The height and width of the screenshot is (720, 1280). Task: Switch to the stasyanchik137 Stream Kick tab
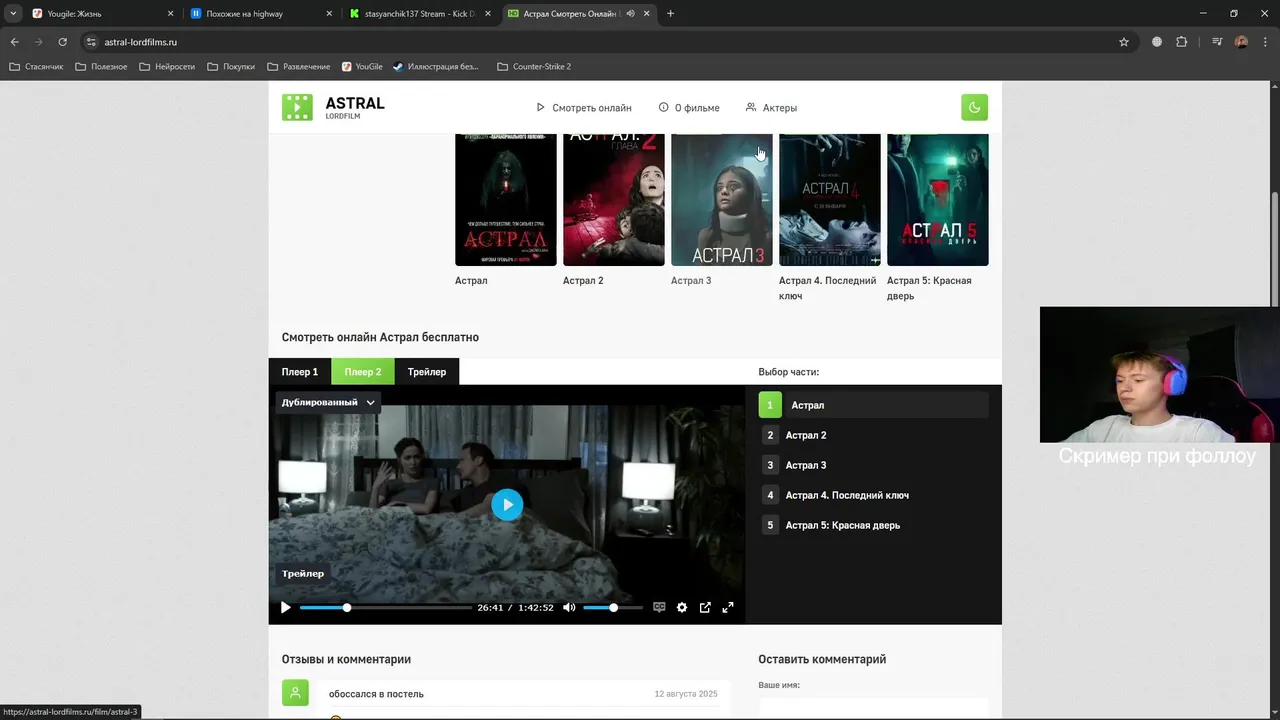point(421,14)
